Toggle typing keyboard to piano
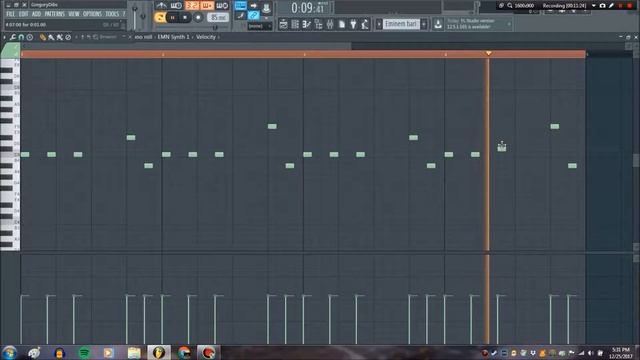 click(240, 6)
